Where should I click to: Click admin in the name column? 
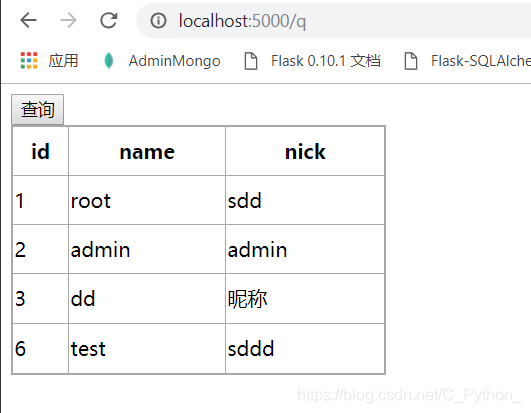click(x=147, y=249)
